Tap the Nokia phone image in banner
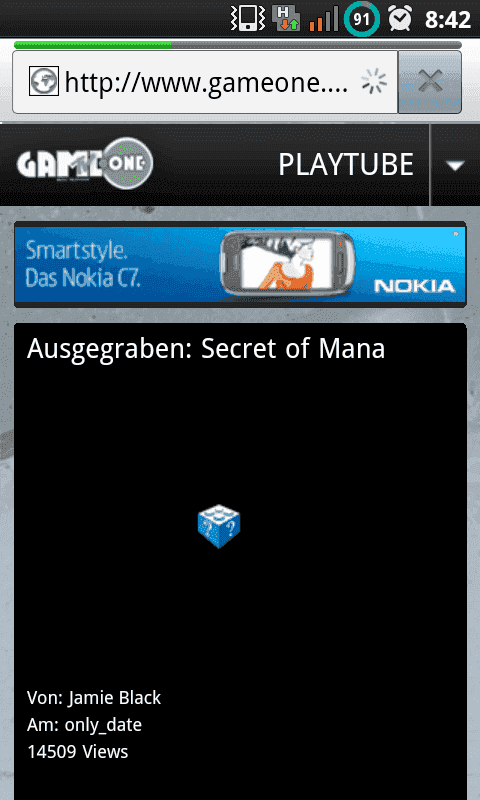 pos(288,264)
